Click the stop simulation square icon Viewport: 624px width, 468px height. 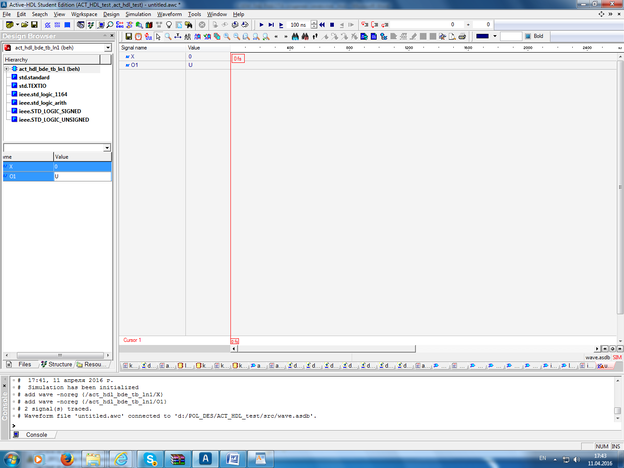(332, 24)
